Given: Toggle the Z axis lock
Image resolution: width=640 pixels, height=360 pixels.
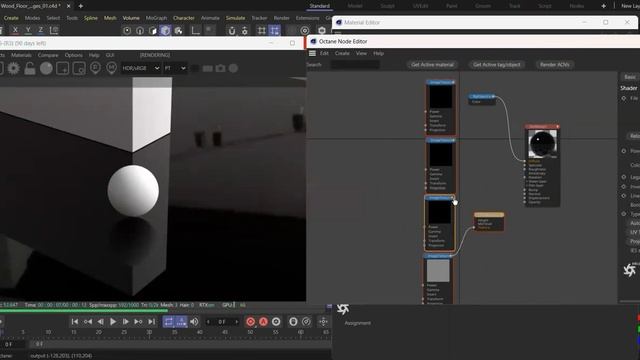Looking at the screenshot, I should tap(40, 30).
